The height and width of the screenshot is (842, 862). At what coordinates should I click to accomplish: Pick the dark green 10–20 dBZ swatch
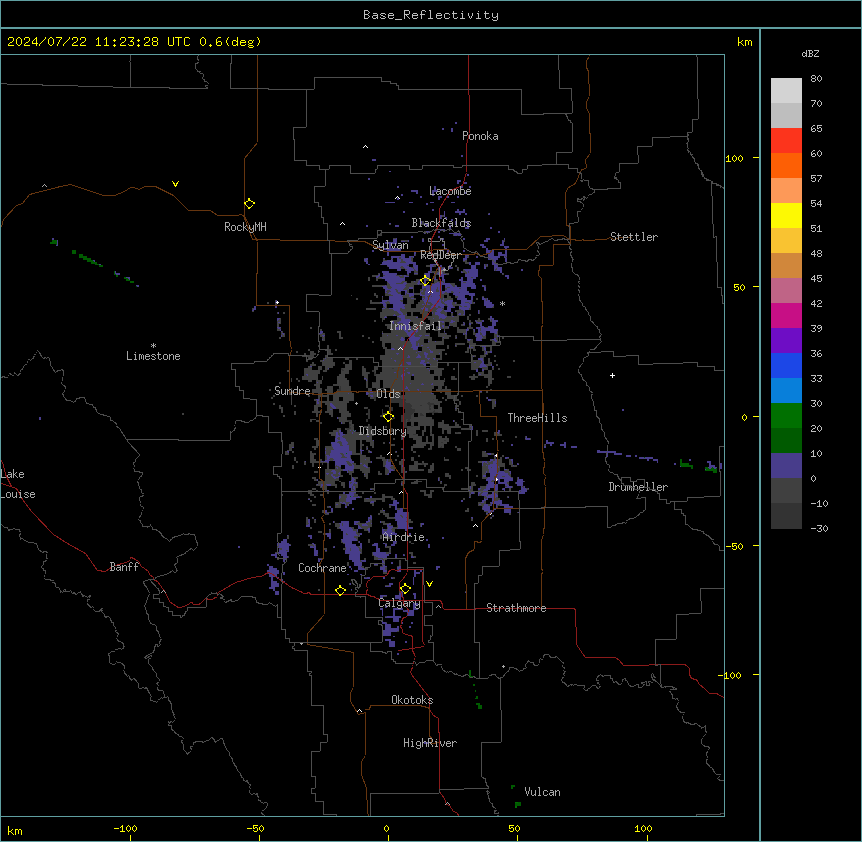786,440
